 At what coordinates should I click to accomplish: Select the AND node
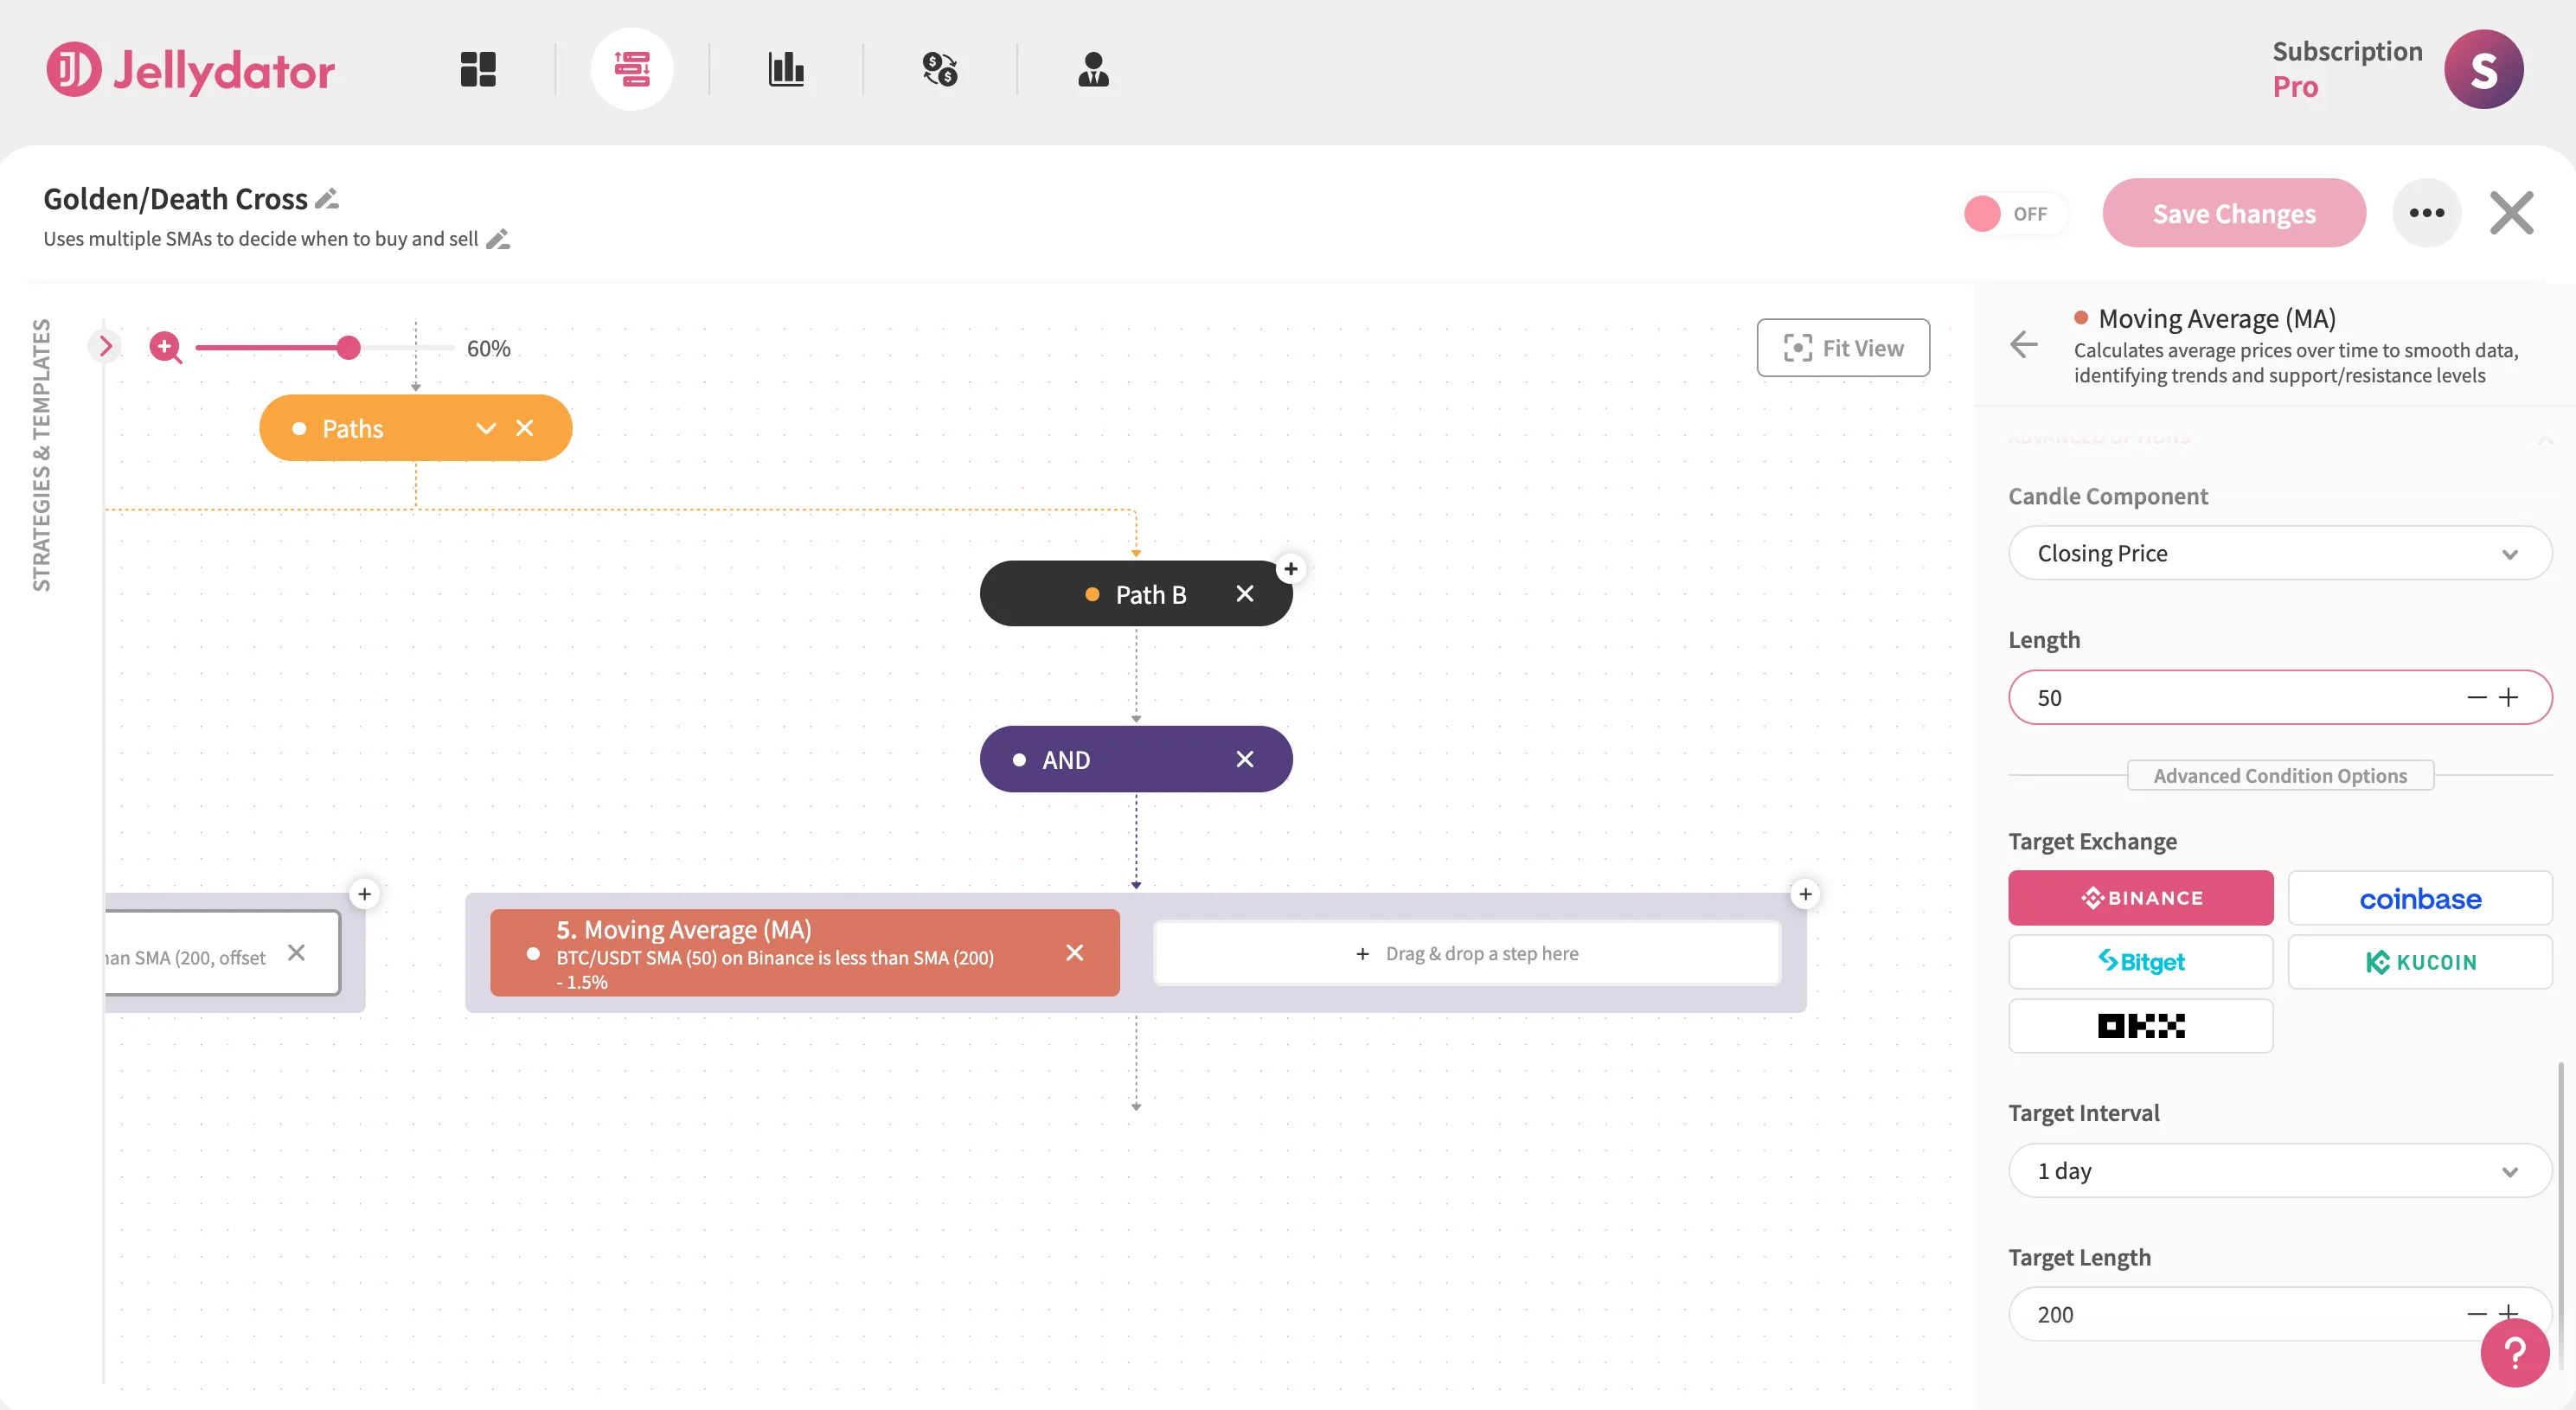1136,759
